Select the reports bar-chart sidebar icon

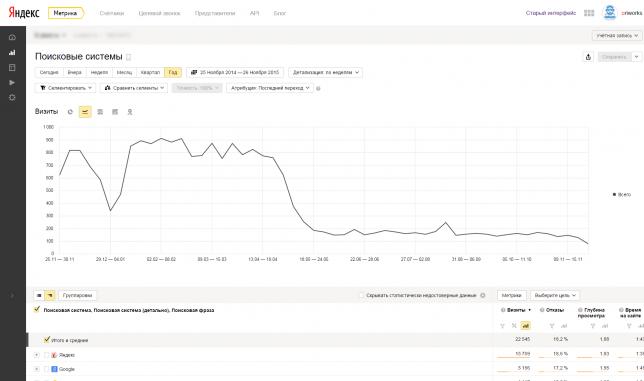pyautogui.click(x=12, y=53)
